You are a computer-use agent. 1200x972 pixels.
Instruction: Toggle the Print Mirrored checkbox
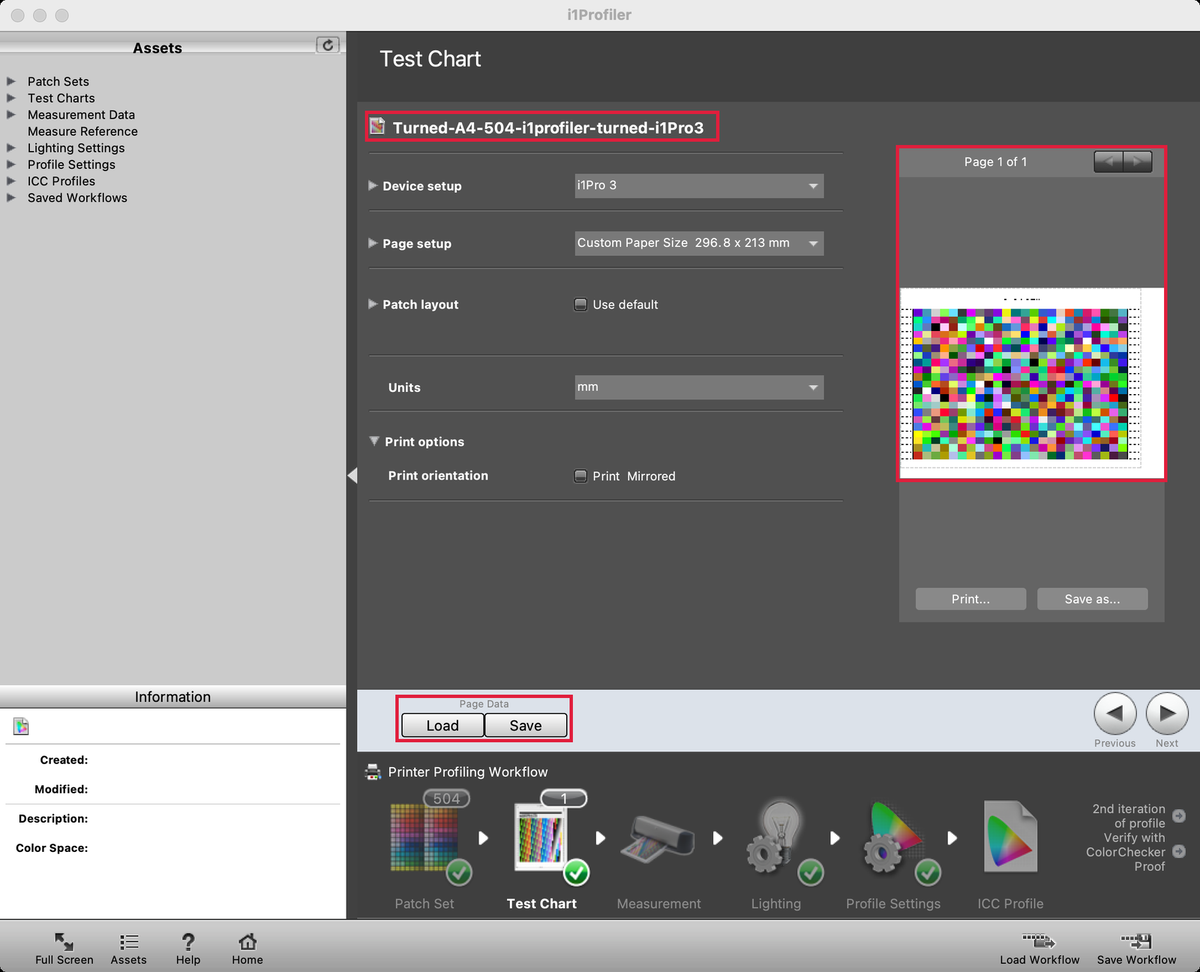click(580, 476)
